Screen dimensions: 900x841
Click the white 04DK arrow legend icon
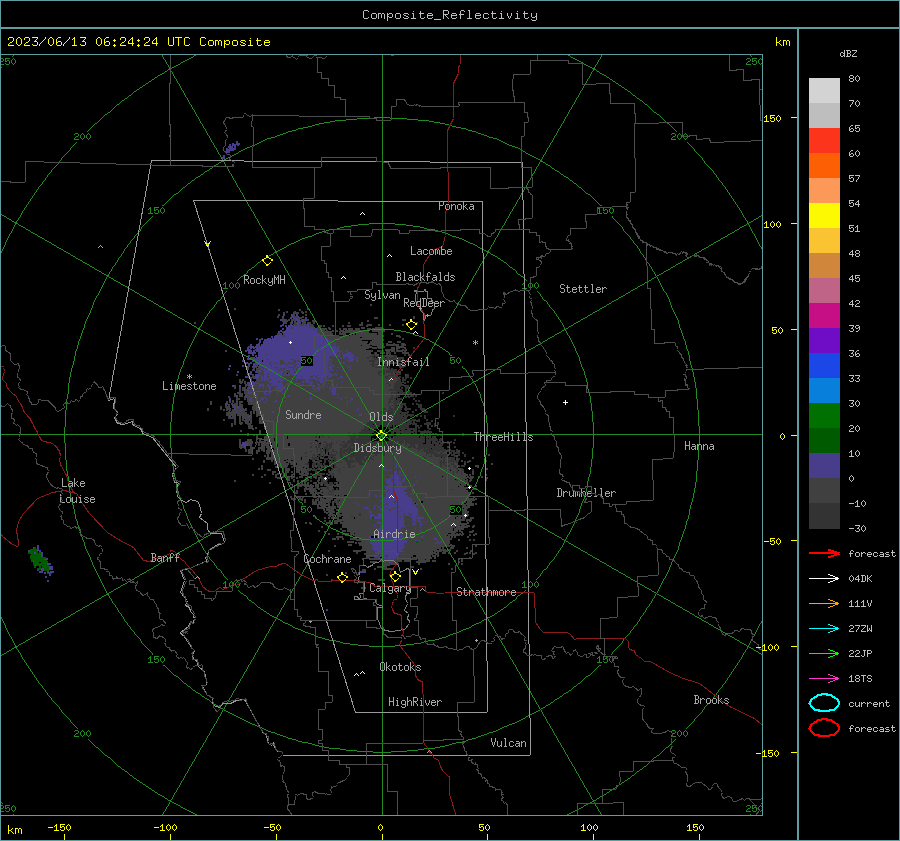tap(824, 578)
